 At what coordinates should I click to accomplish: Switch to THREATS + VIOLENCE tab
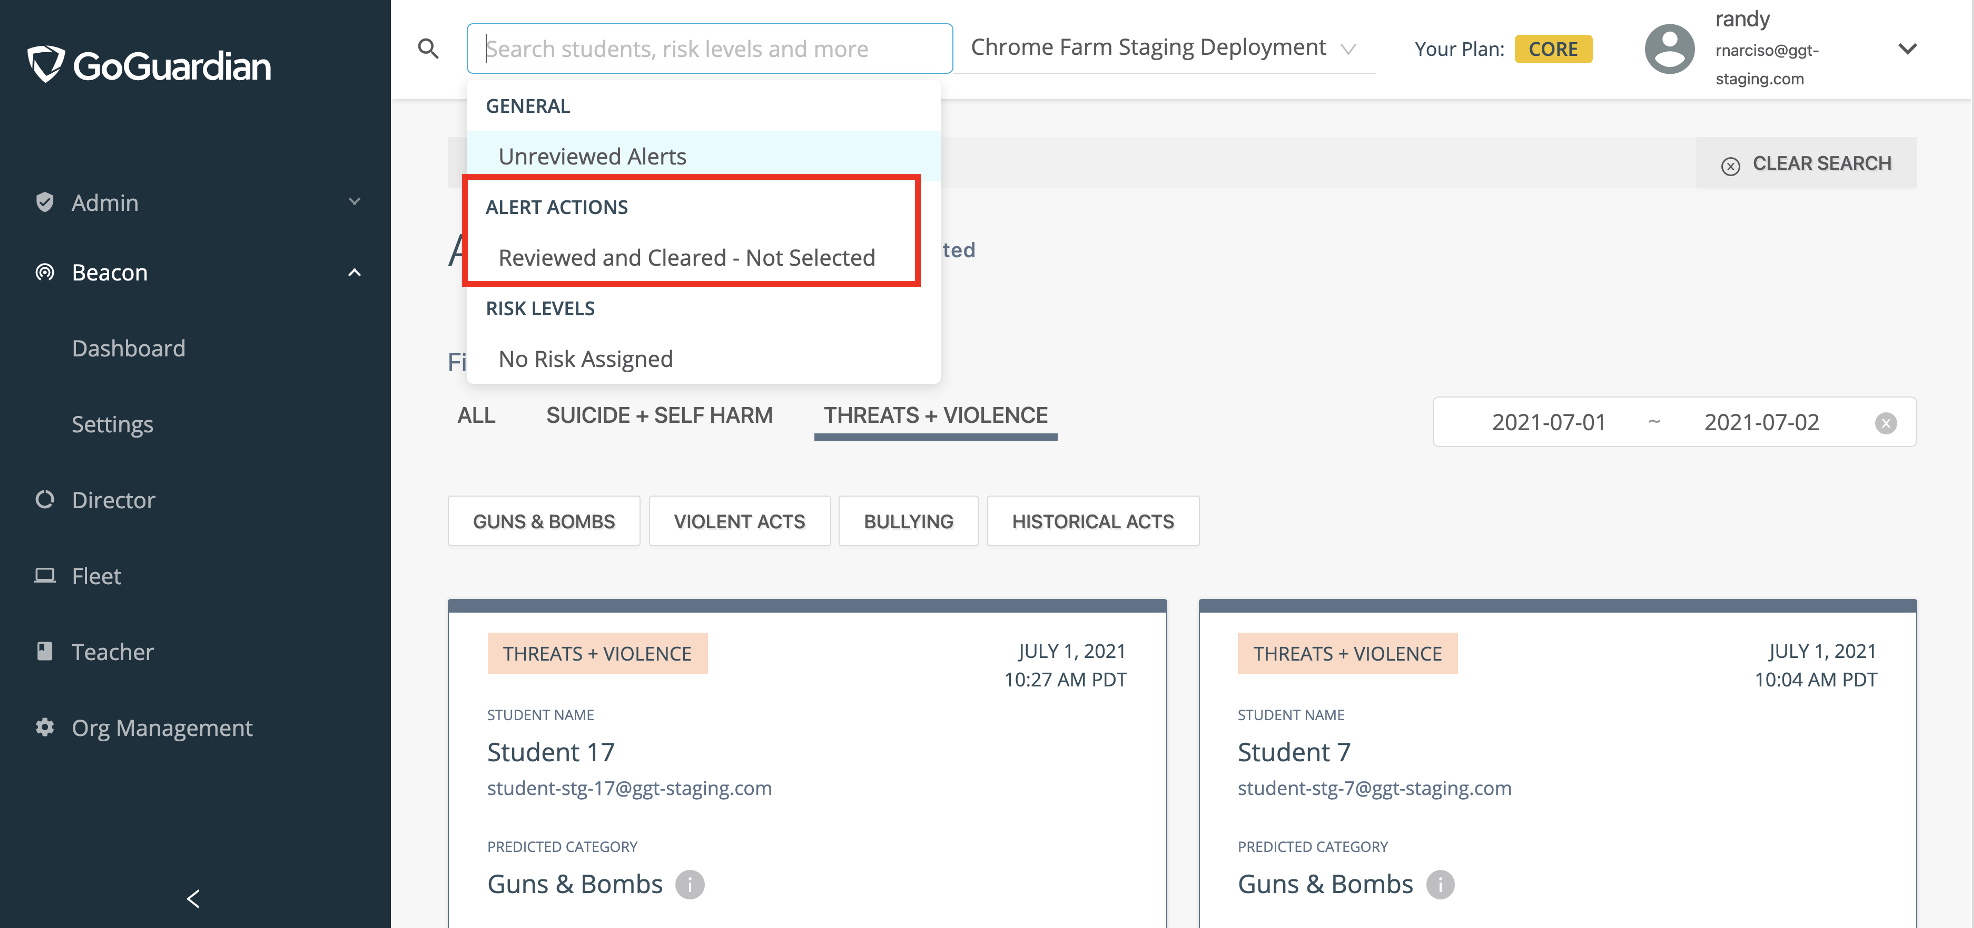click(x=936, y=415)
